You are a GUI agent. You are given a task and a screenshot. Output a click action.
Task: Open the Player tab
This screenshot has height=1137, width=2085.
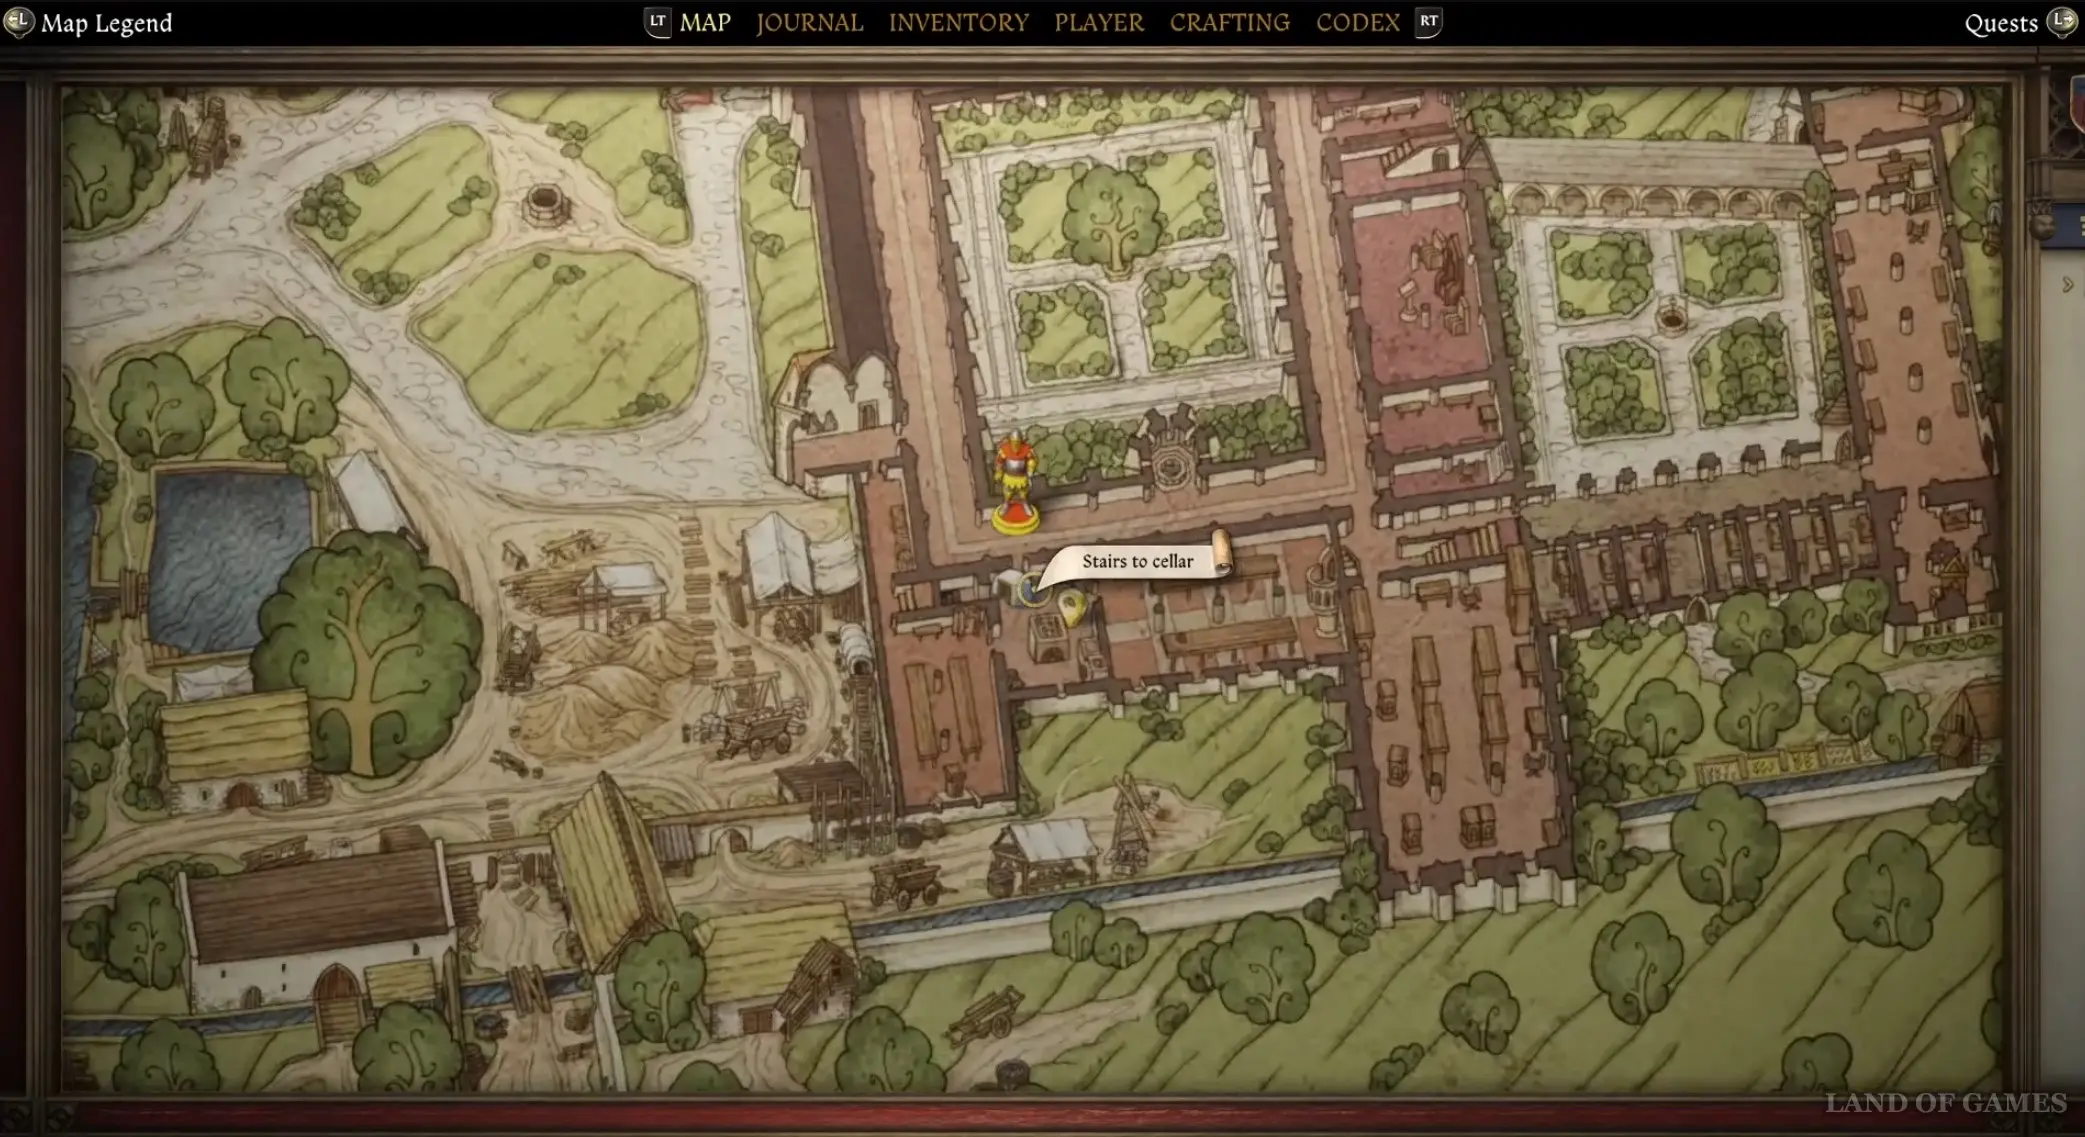pyautogui.click(x=1098, y=22)
